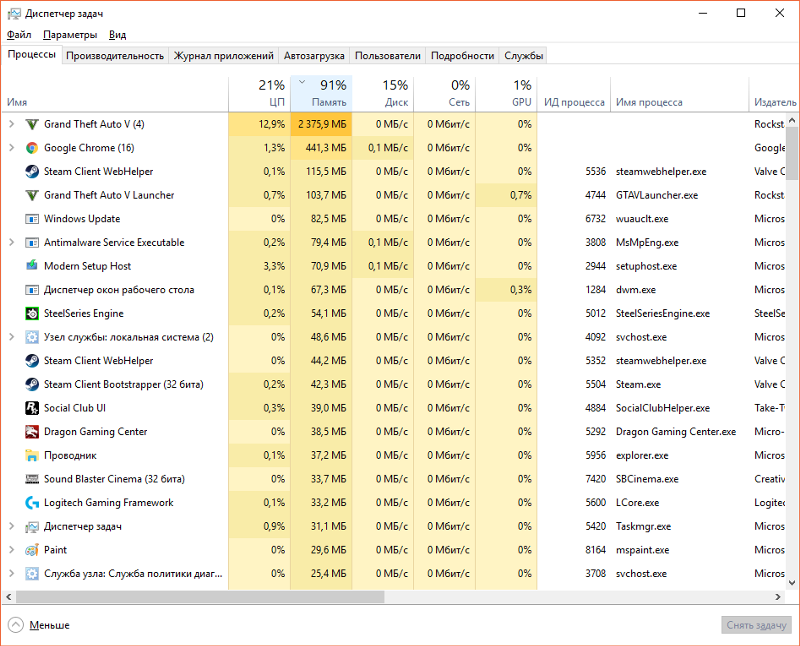Select the setuphost.exe process name

click(646, 266)
